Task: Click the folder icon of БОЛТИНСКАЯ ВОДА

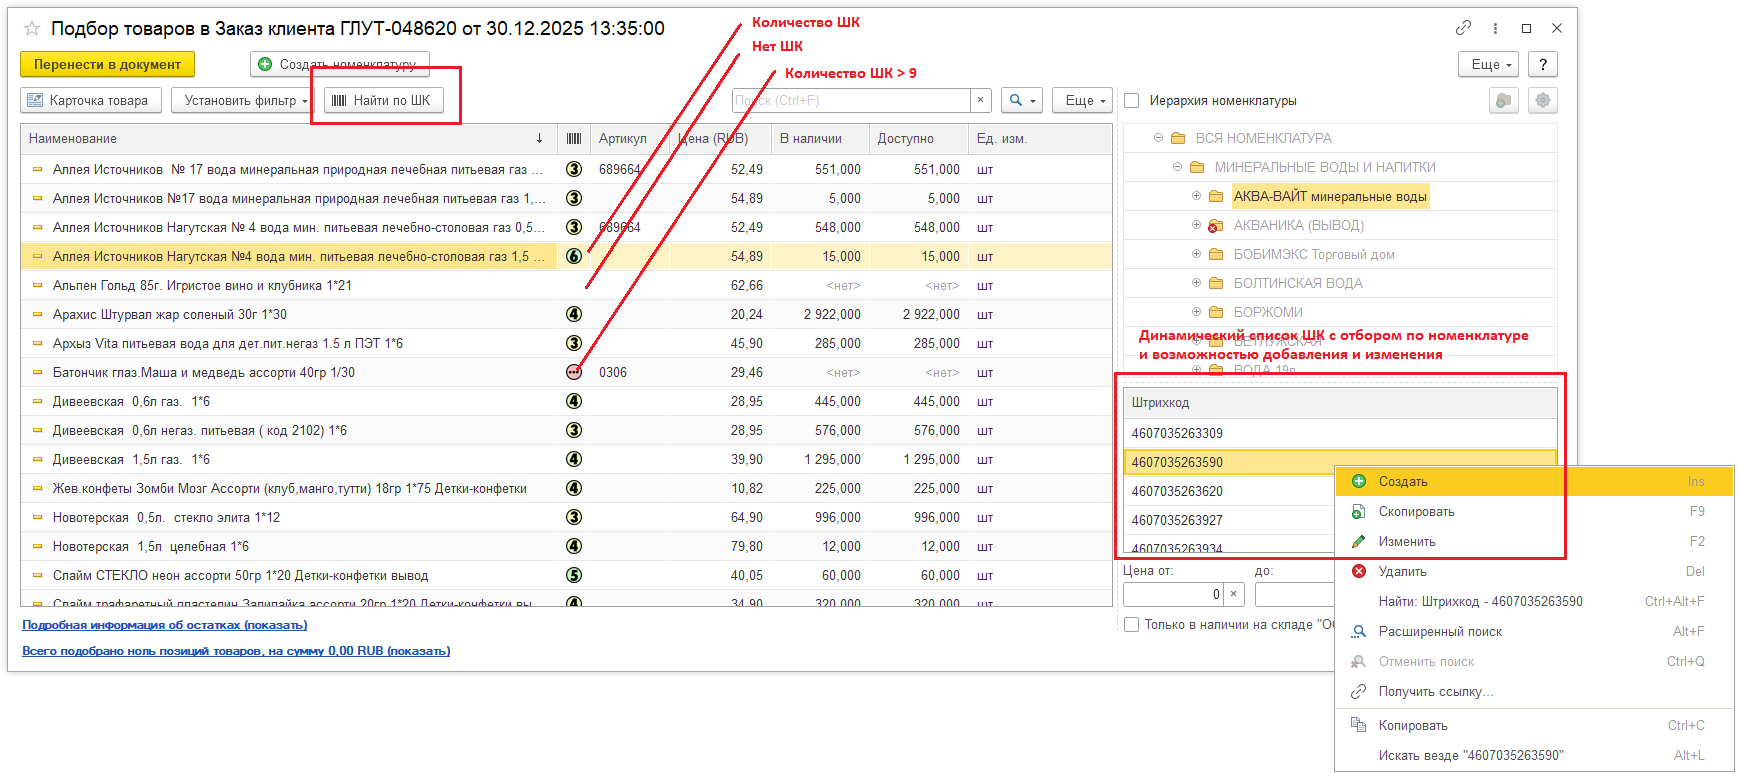Action: pyautogui.click(x=1216, y=283)
